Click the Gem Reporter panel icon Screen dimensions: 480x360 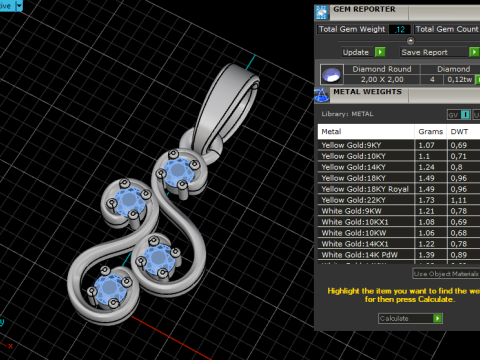[x=322, y=12]
